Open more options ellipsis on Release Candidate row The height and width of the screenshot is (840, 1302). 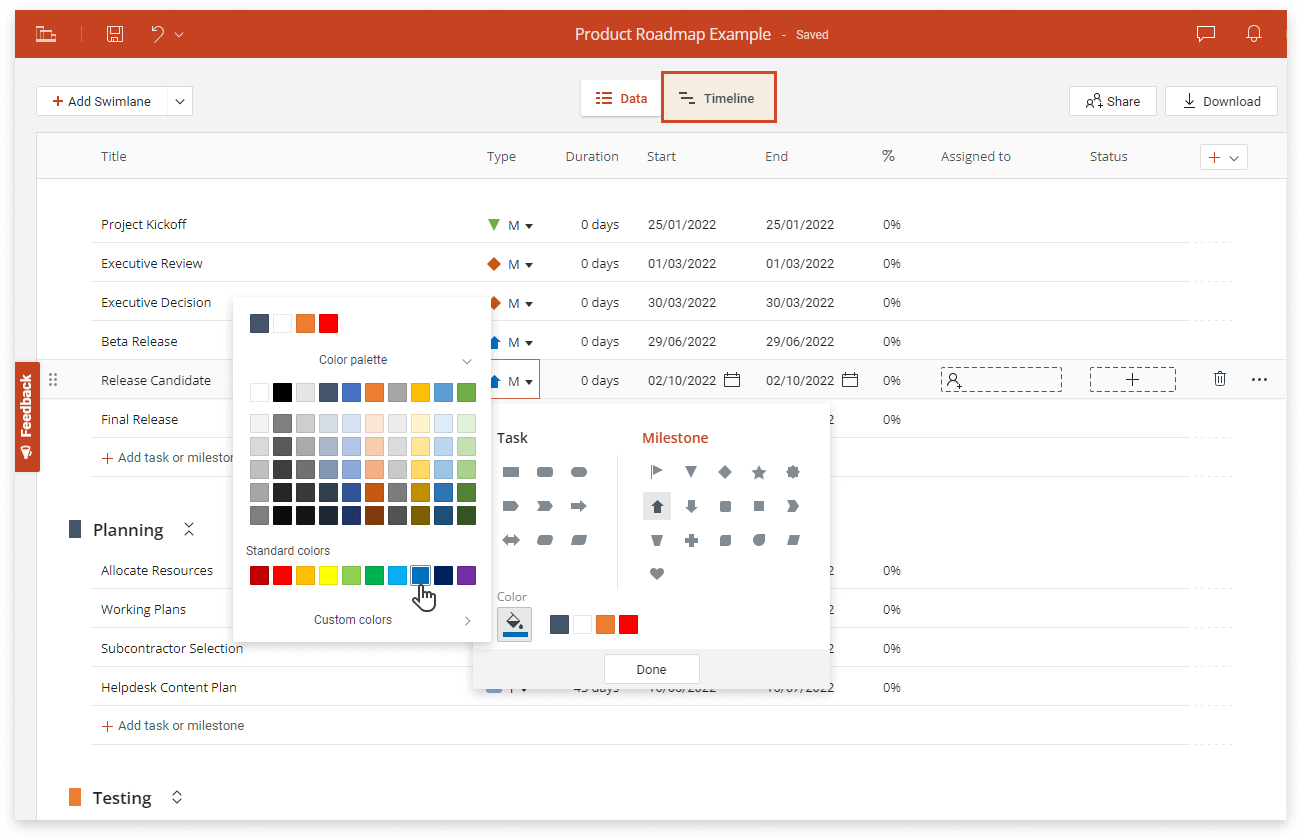pos(1259,379)
